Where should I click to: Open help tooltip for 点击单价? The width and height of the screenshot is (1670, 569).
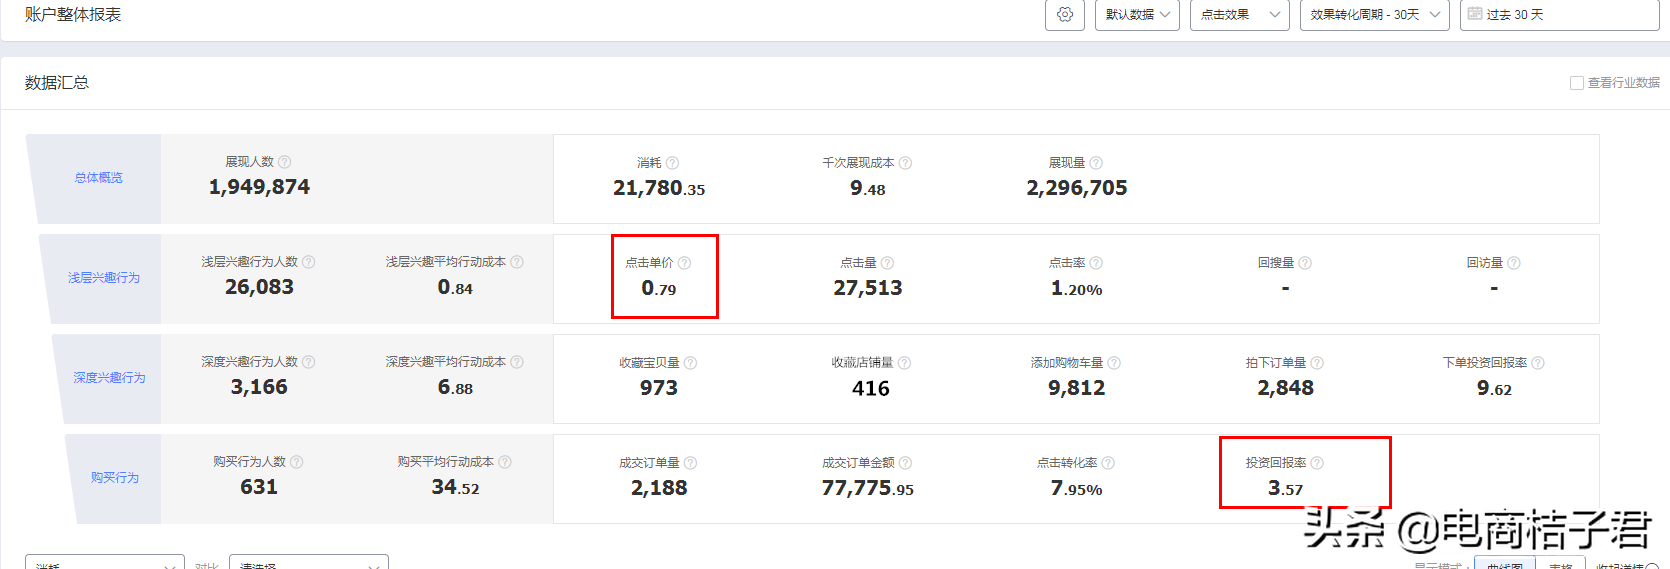684,263
